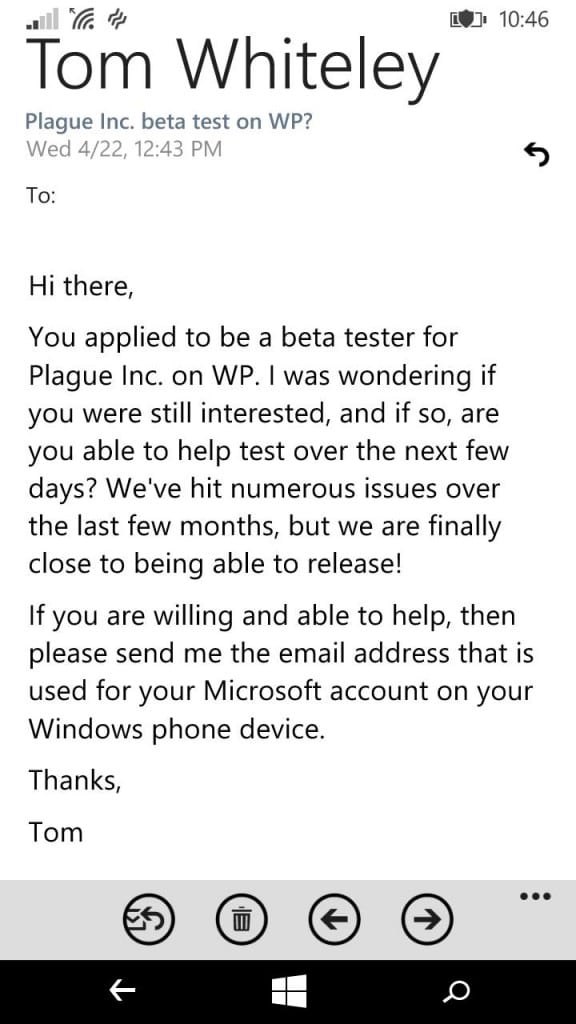
Task: Go to newer message with left arrow icon
Action: click(x=334, y=920)
